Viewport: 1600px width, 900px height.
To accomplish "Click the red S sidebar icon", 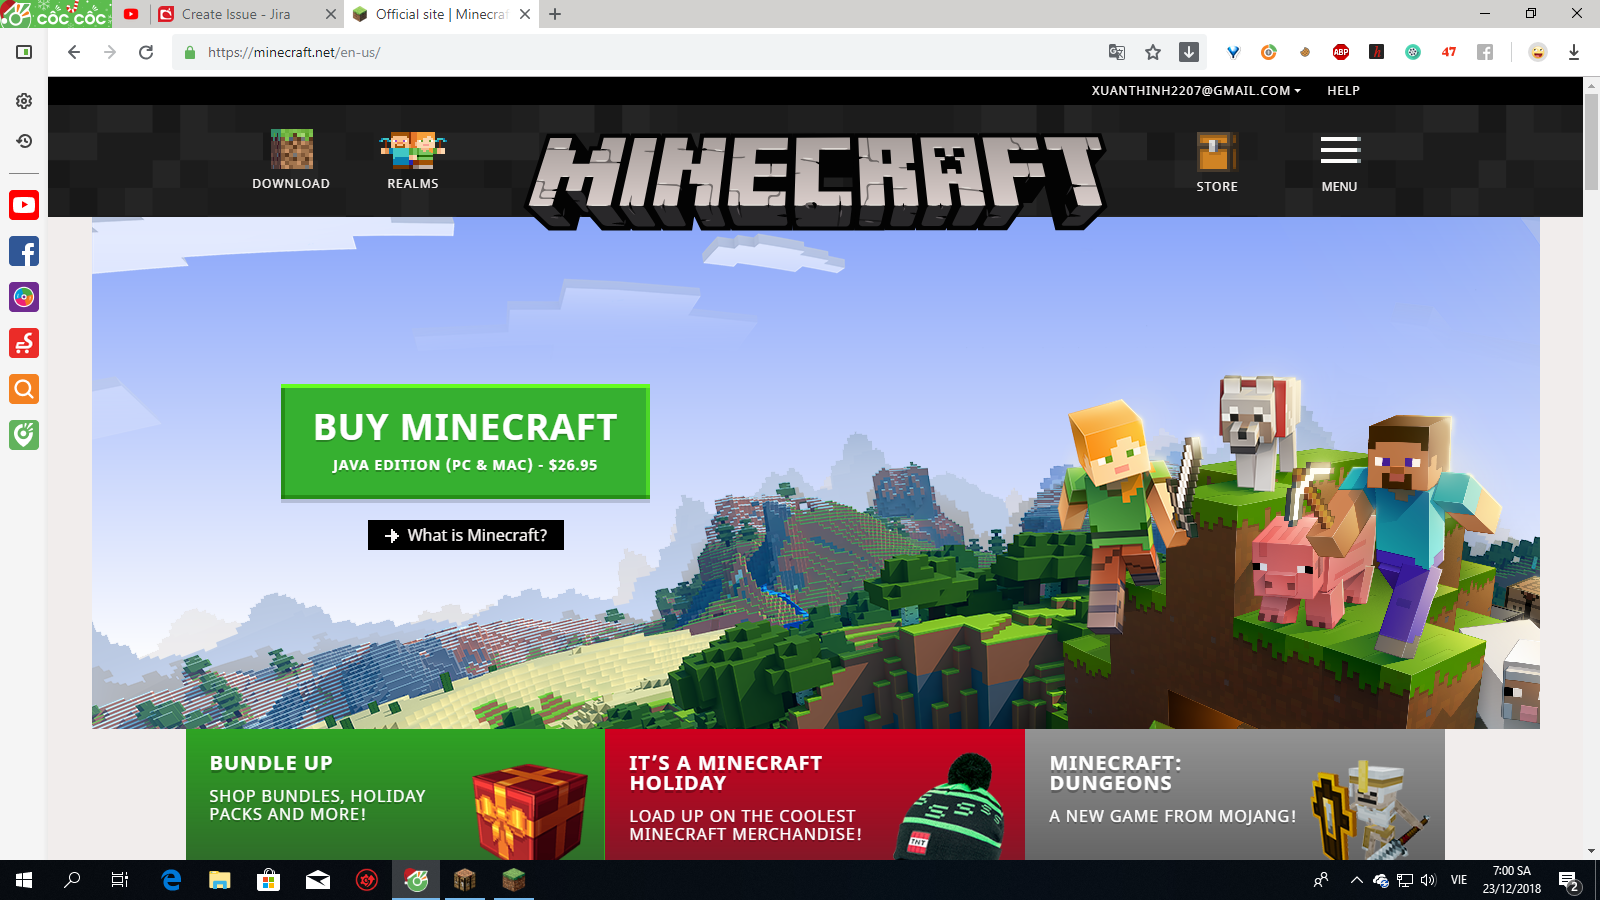I will [x=24, y=343].
